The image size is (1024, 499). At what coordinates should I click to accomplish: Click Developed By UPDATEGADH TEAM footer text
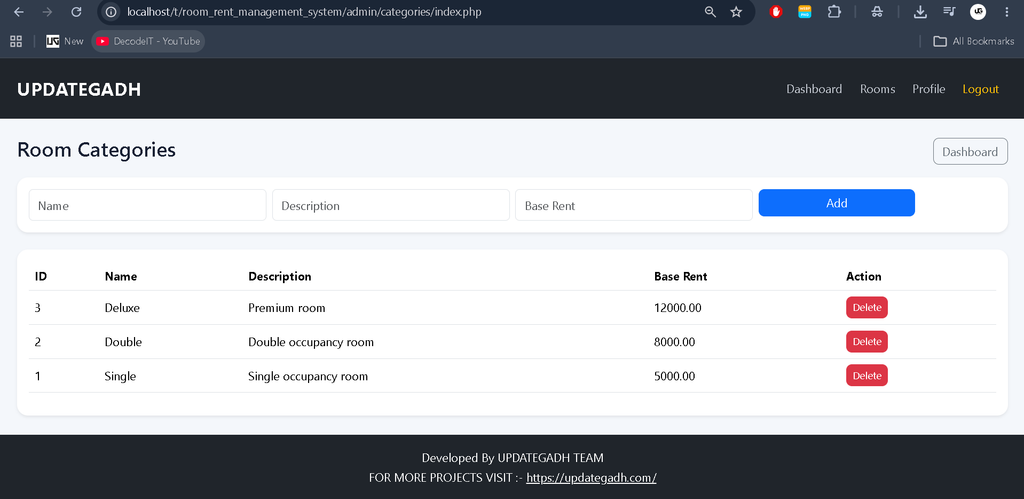pos(513,457)
